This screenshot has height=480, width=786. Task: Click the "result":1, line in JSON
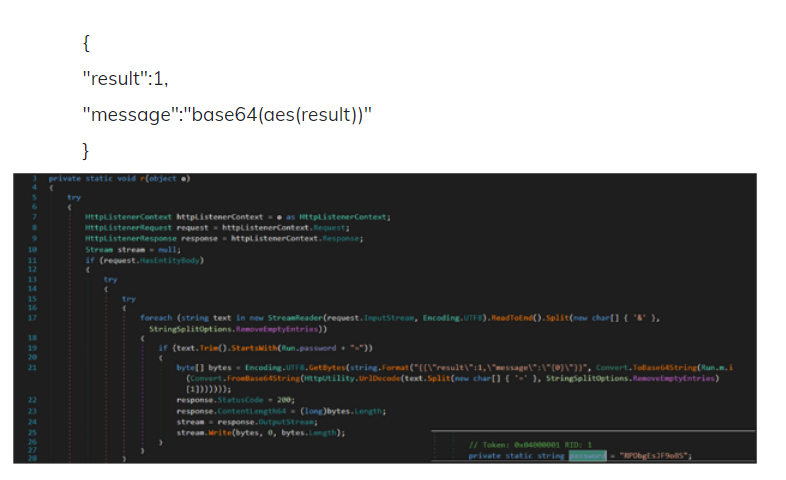[x=125, y=79]
